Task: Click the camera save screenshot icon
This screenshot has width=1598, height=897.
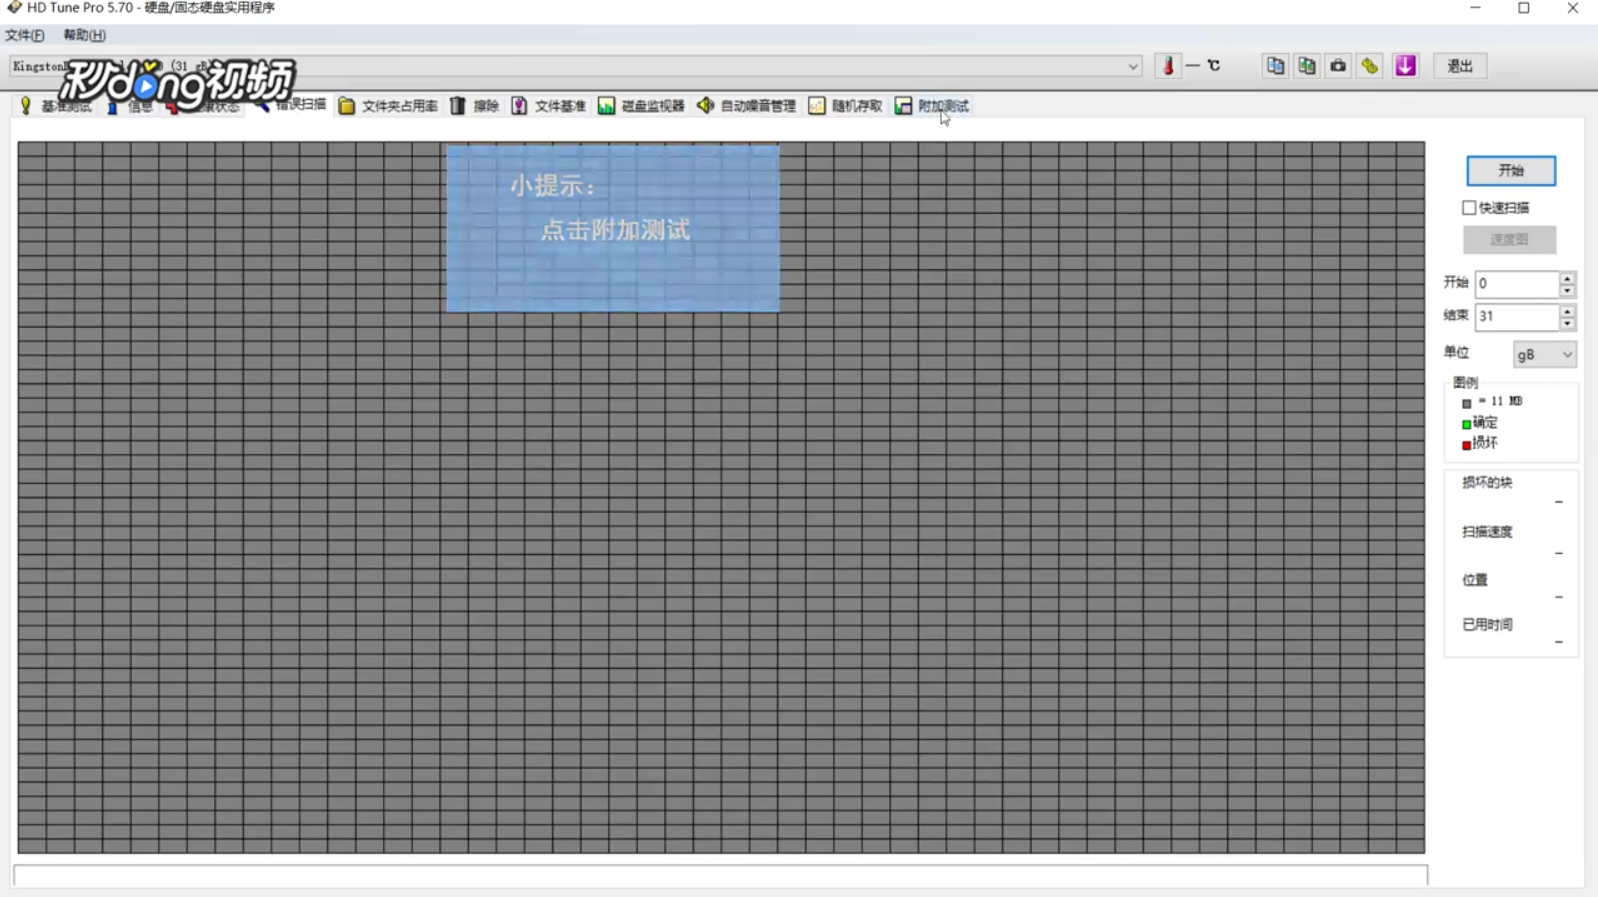Action: click(x=1338, y=66)
